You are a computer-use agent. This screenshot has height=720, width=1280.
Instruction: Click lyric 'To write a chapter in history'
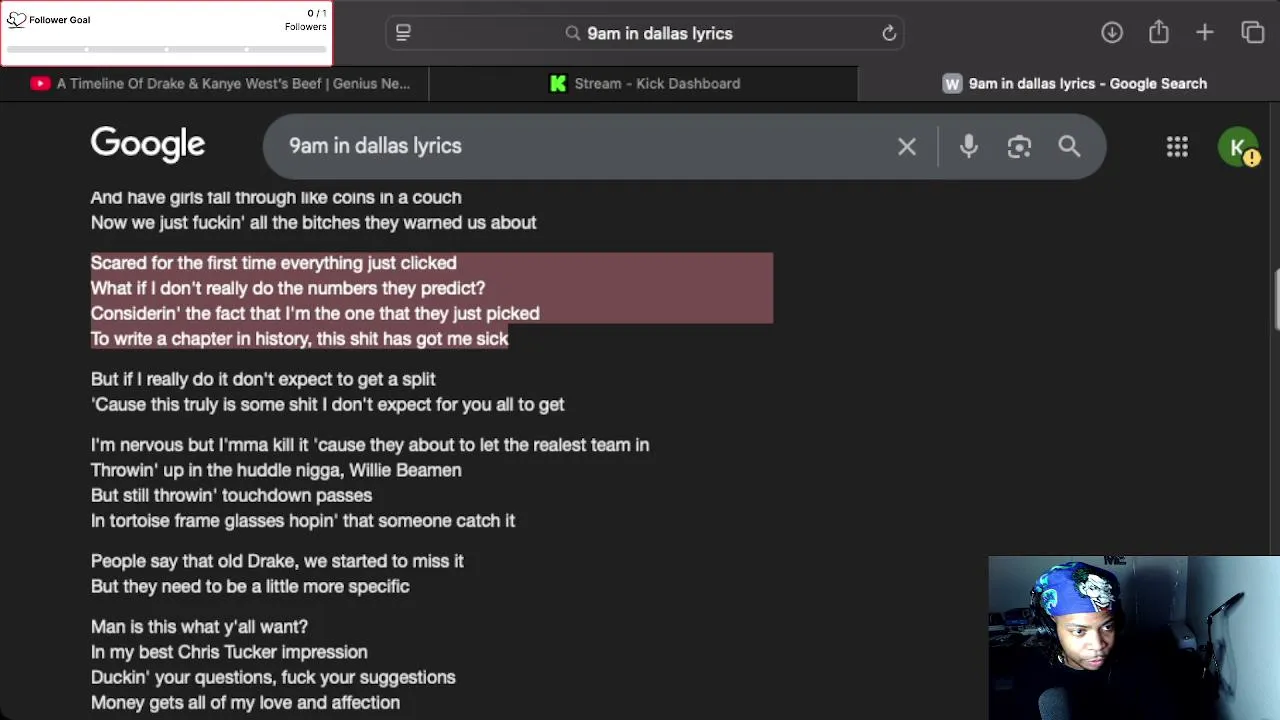point(199,339)
